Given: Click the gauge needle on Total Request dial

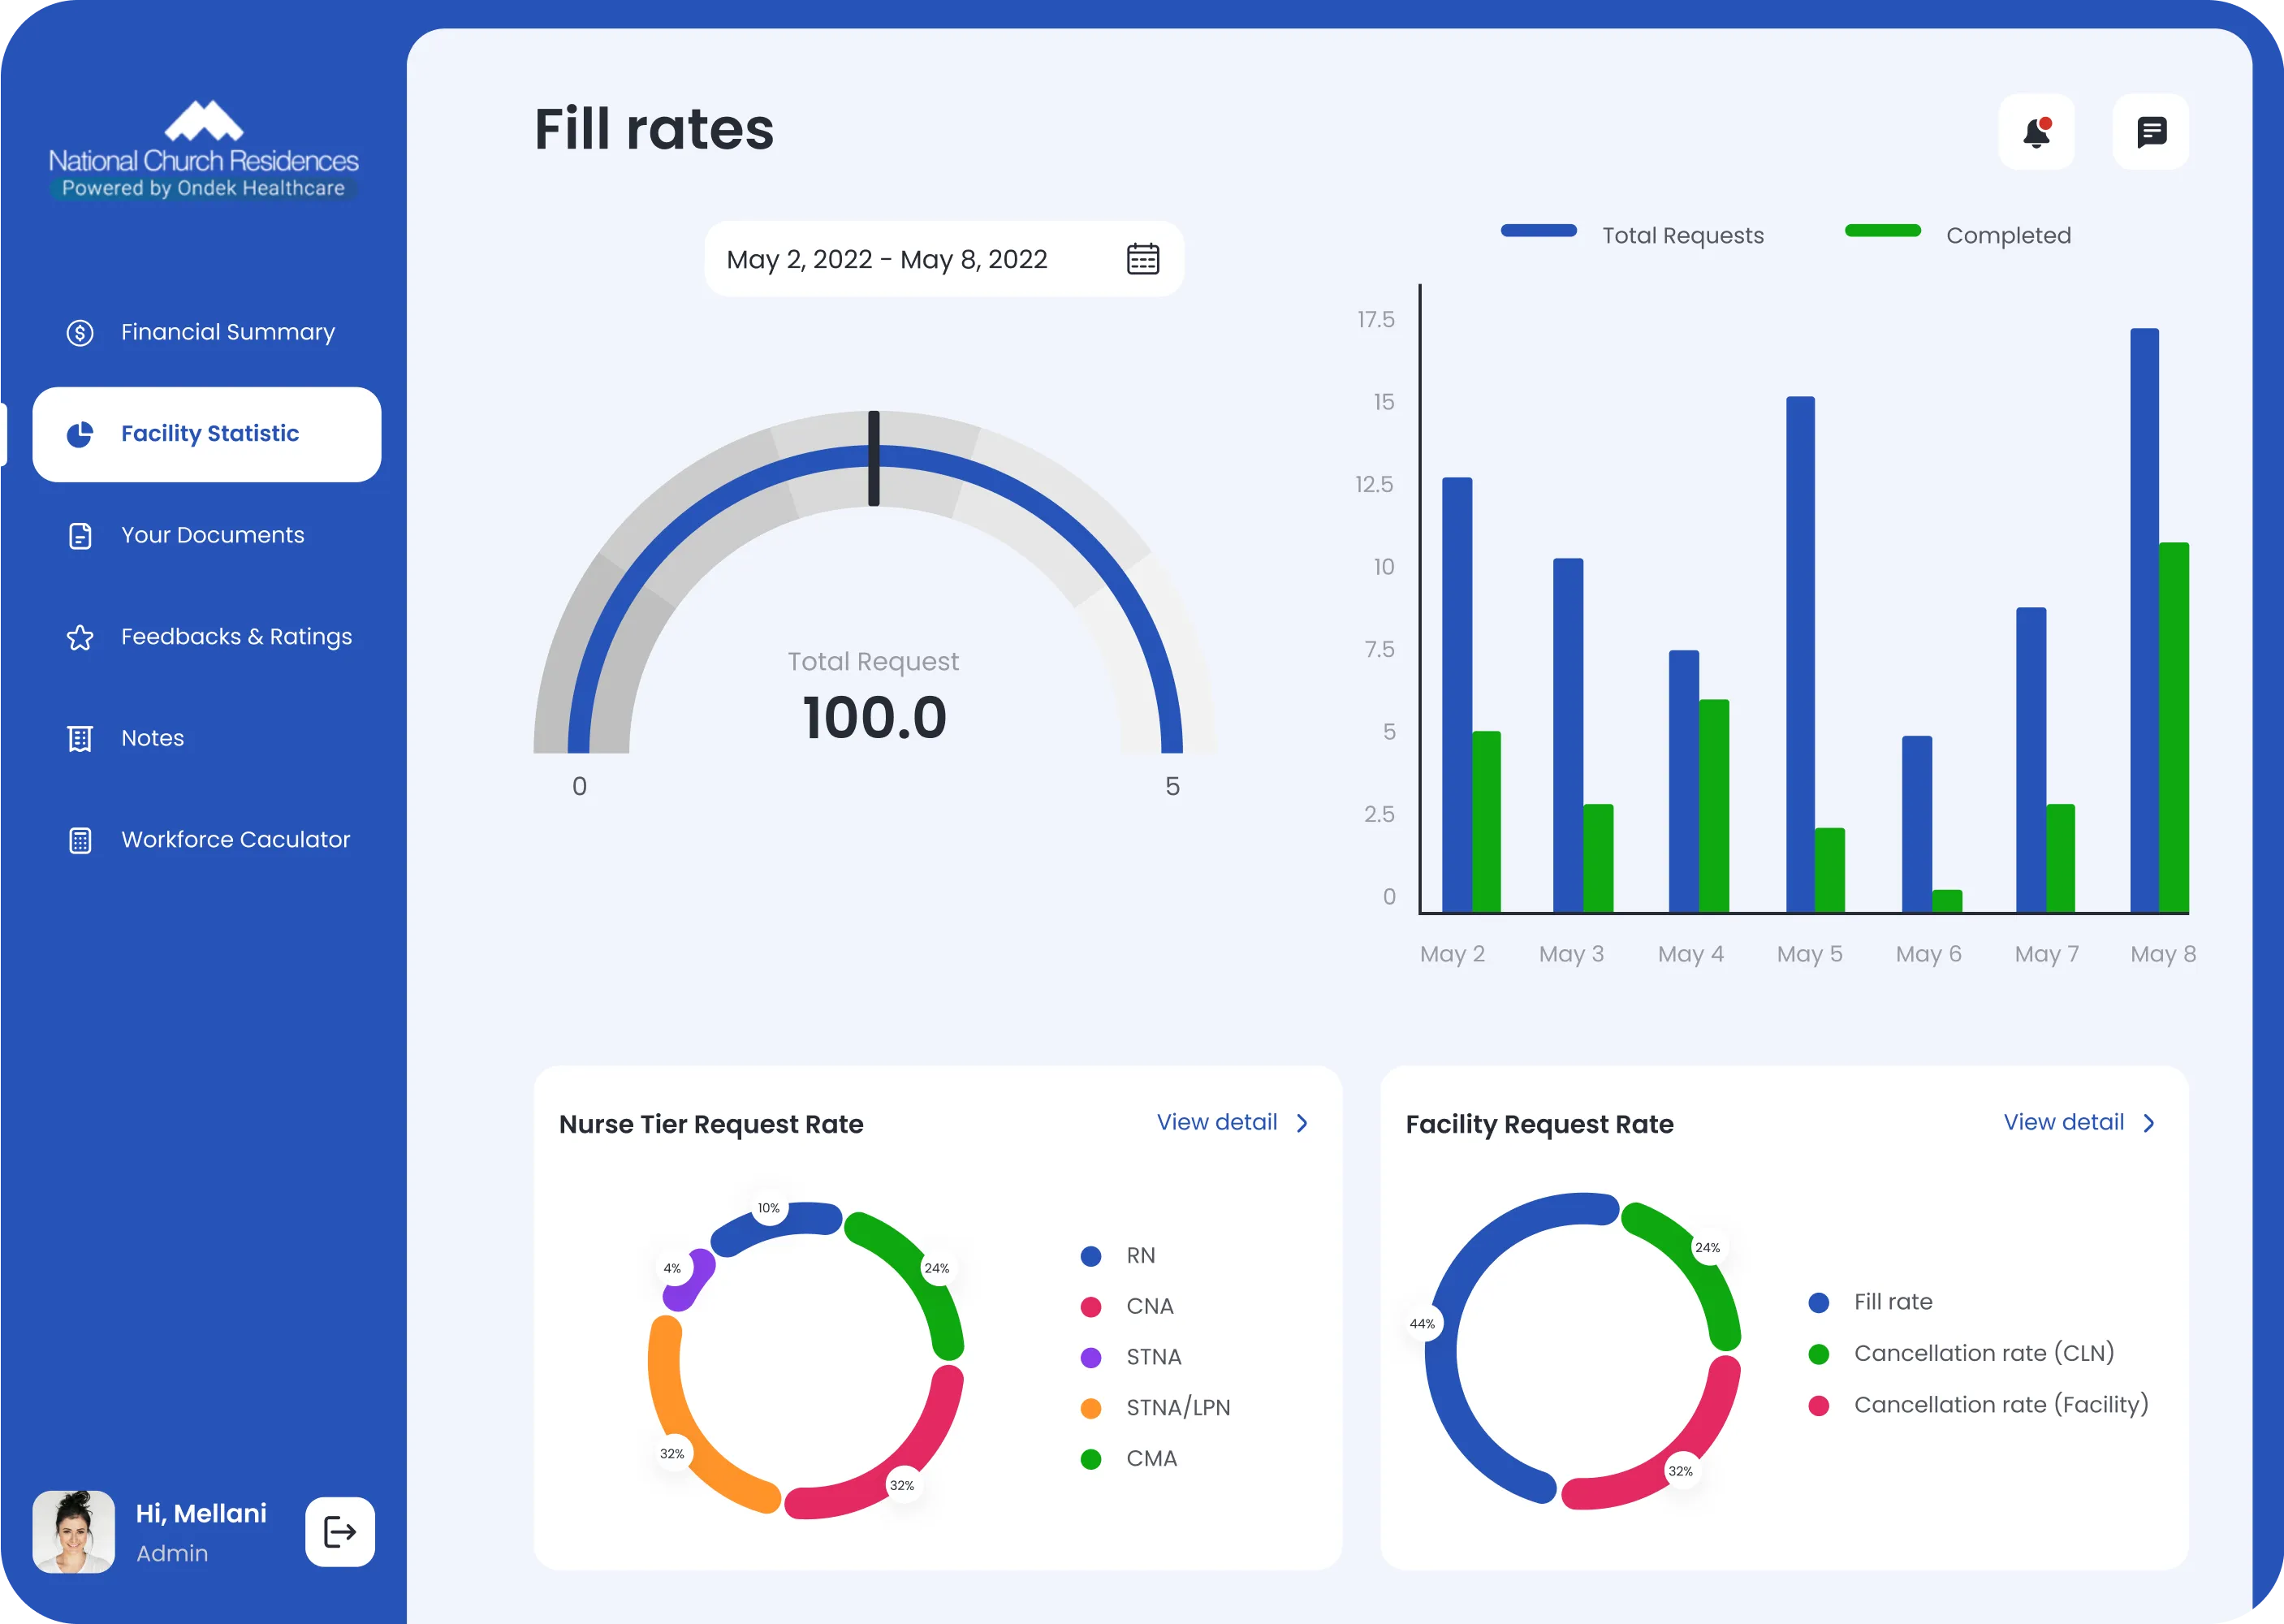Looking at the screenshot, I should point(874,458).
